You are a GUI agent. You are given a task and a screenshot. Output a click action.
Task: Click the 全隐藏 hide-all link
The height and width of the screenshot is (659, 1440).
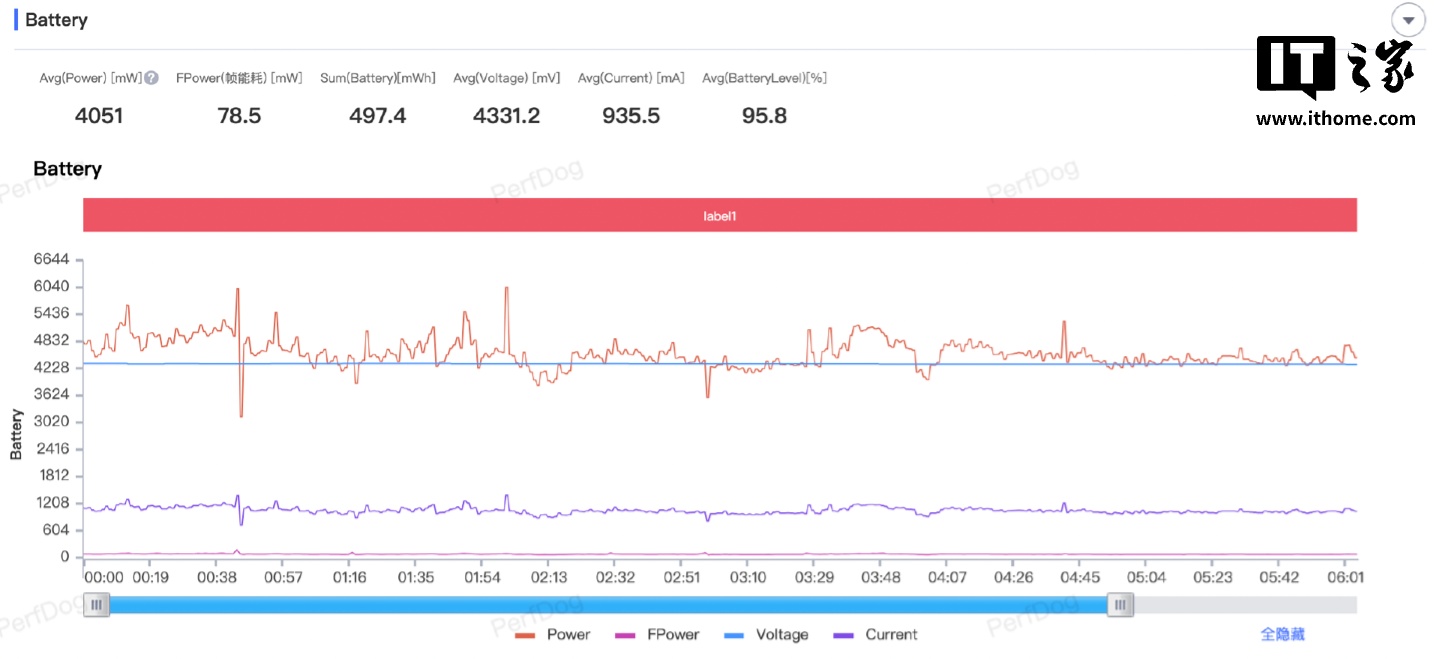1282,635
